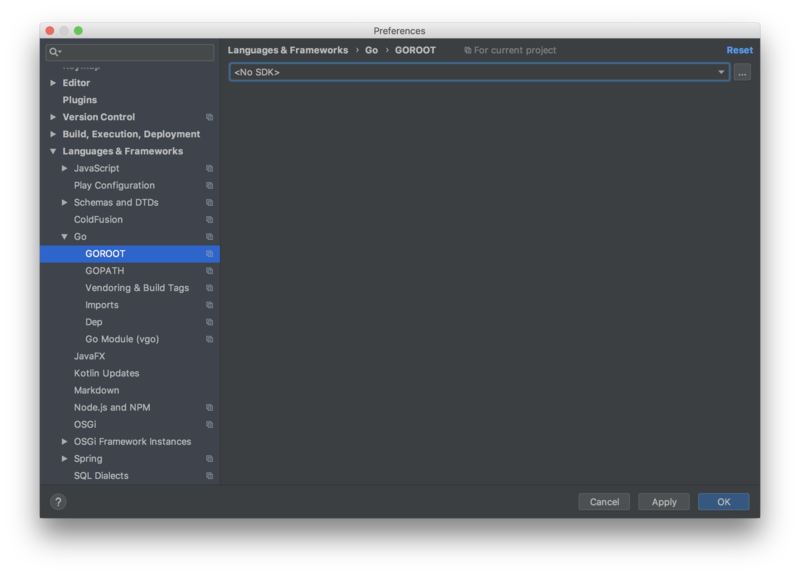Click the project icon next to Node.js and NPM

coord(209,408)
